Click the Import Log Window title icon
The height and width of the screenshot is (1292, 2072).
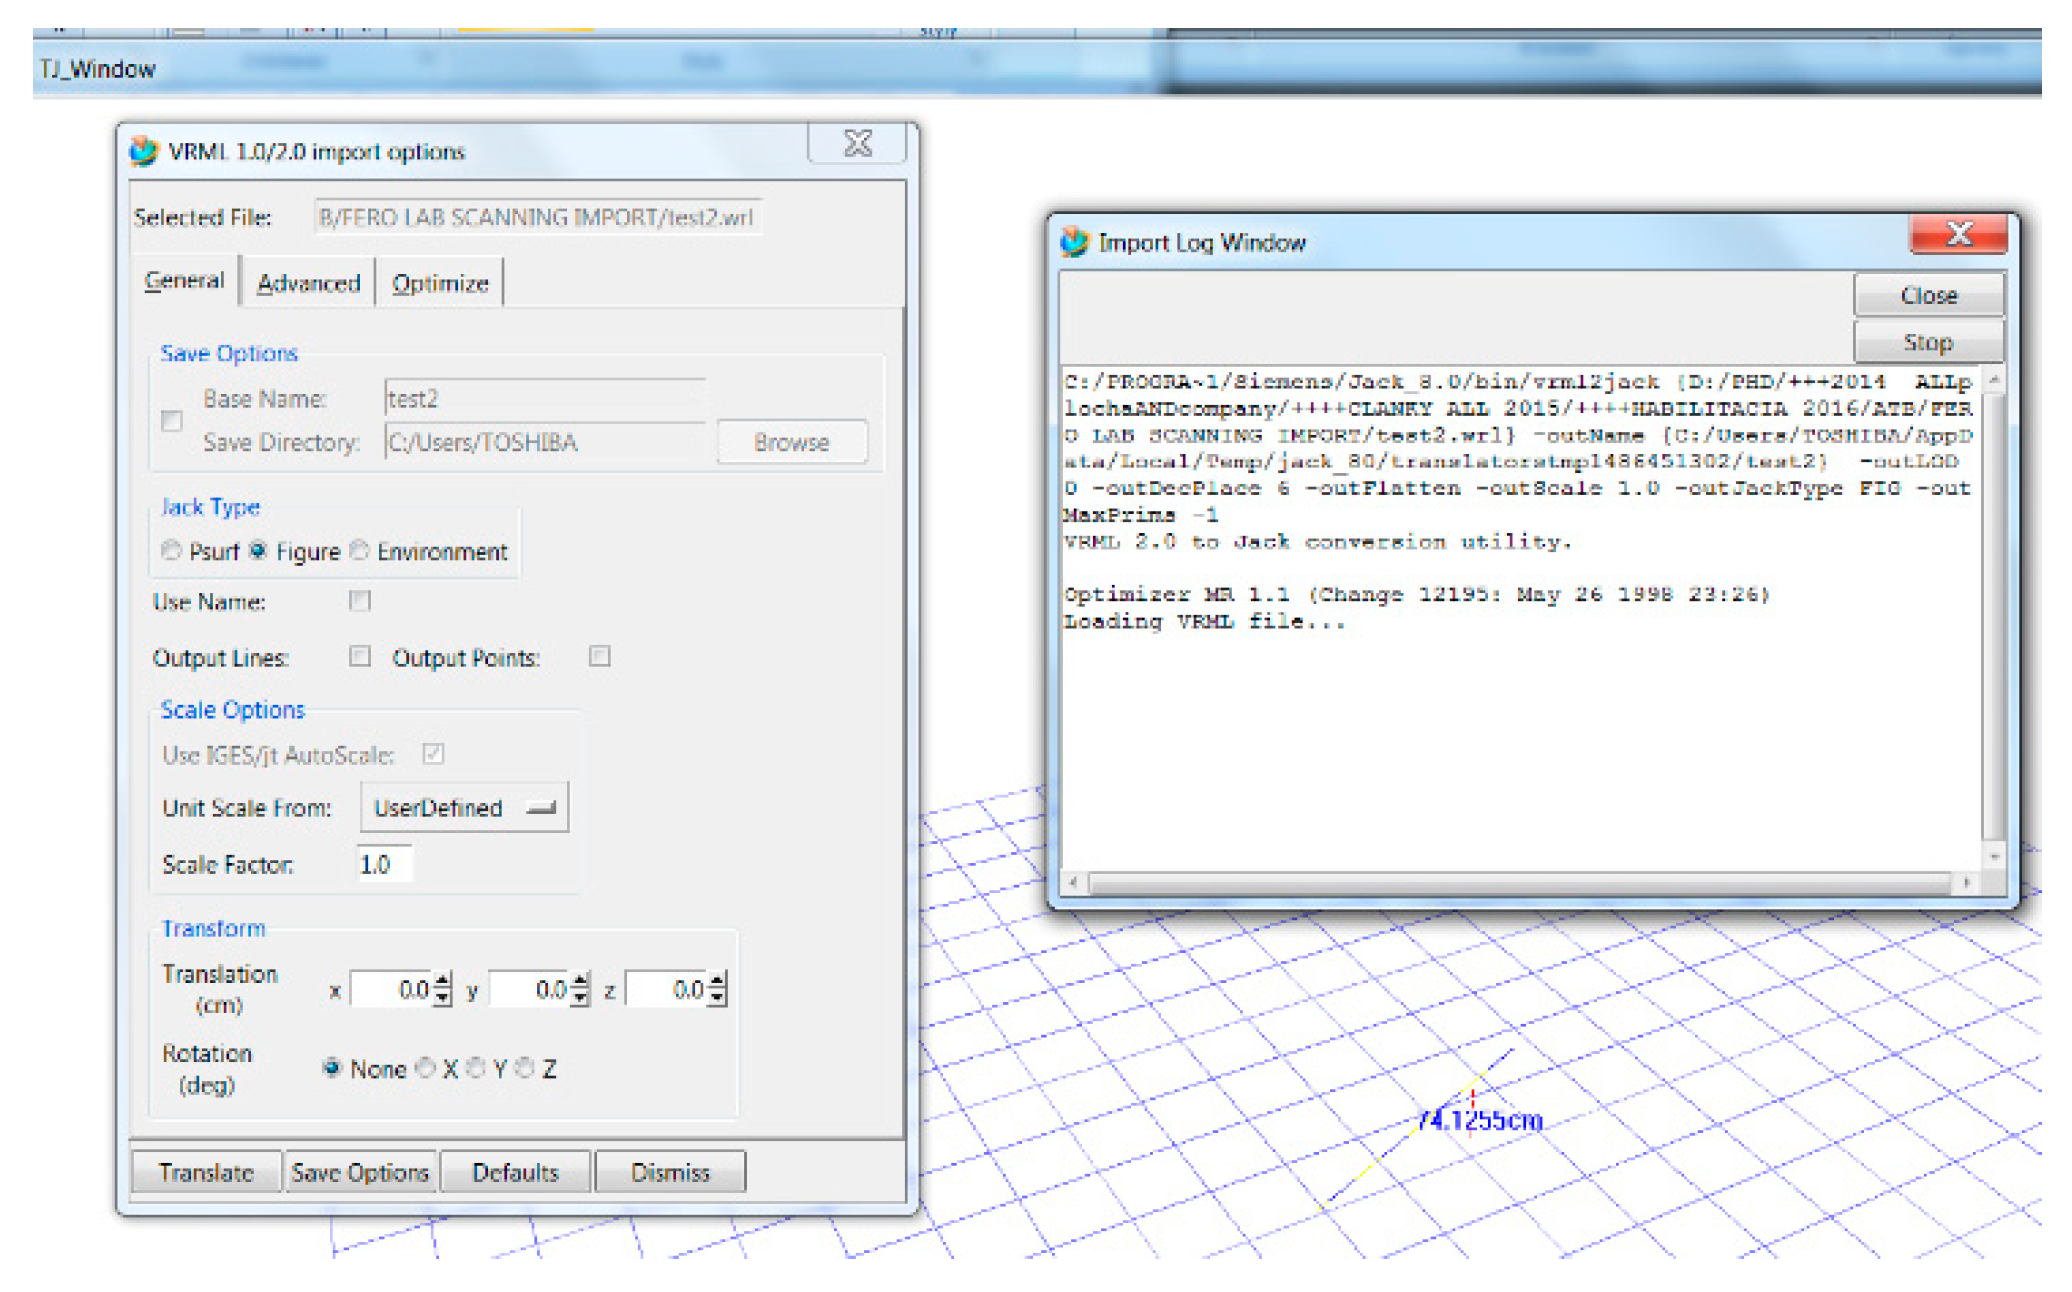click(x=1074, y=242)
